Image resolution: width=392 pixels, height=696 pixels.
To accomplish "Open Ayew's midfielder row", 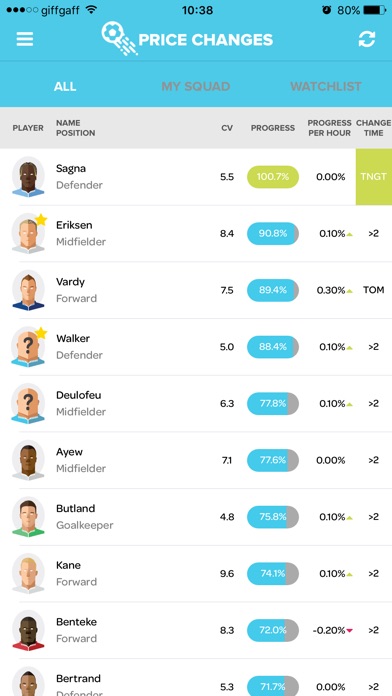I will click(196, 460).
